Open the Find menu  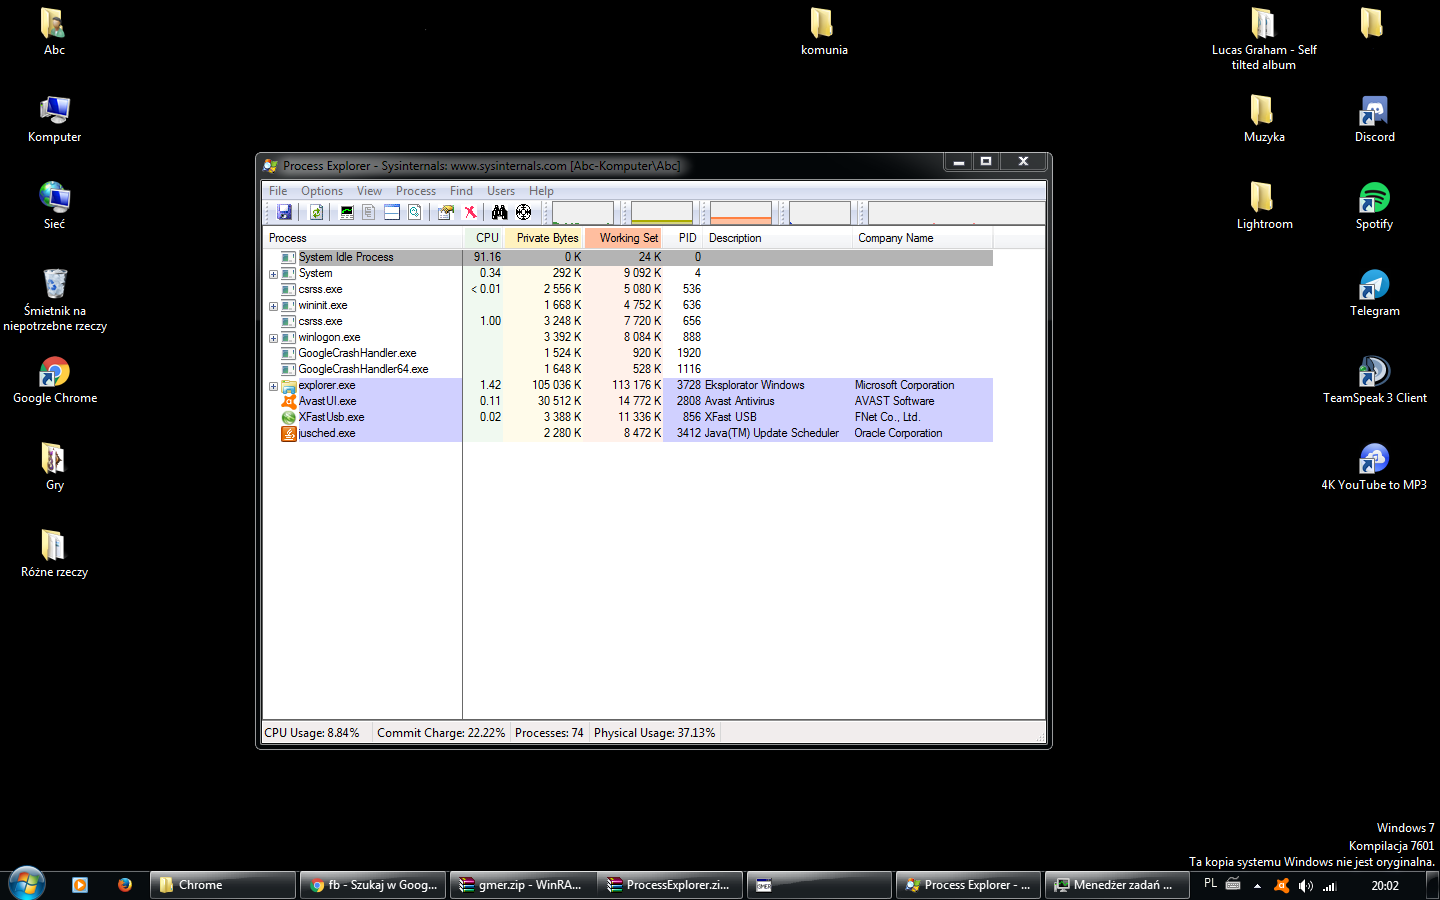coord(461,191)
